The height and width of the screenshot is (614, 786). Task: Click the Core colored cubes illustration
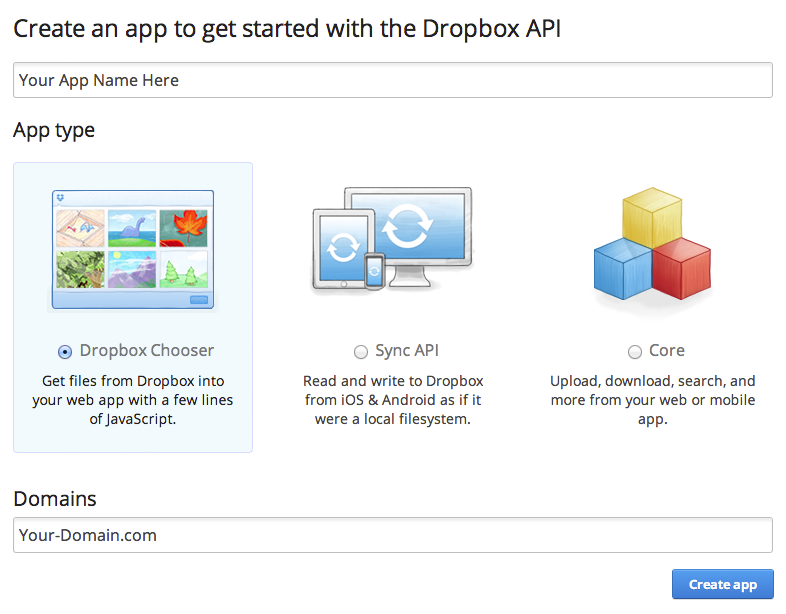pos(652,244)
